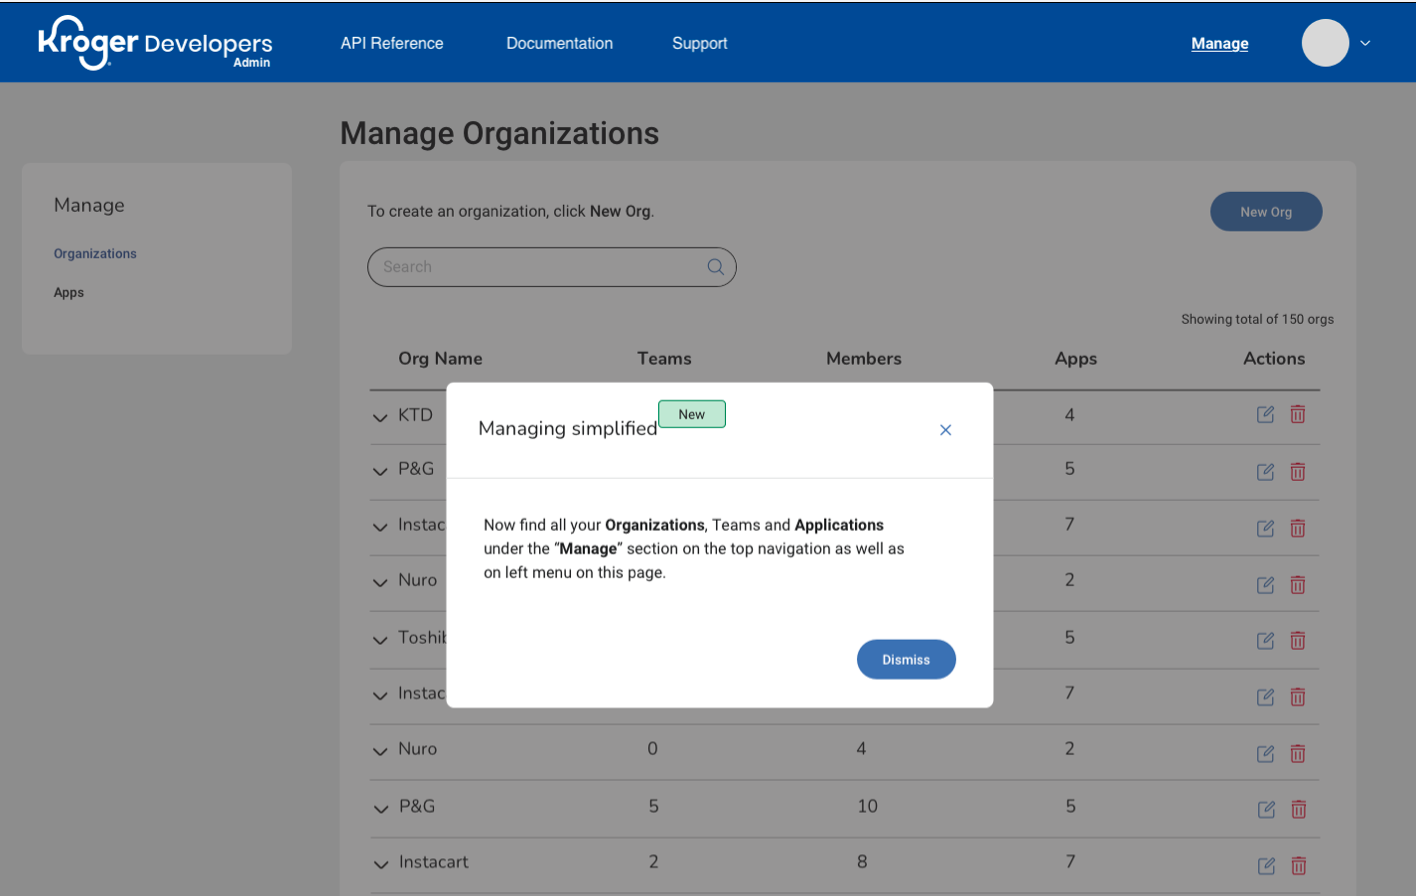Screen dimensions: 1416x896
Task: Go home via Kroger Developers logo
Action: [x=155, y=43]
